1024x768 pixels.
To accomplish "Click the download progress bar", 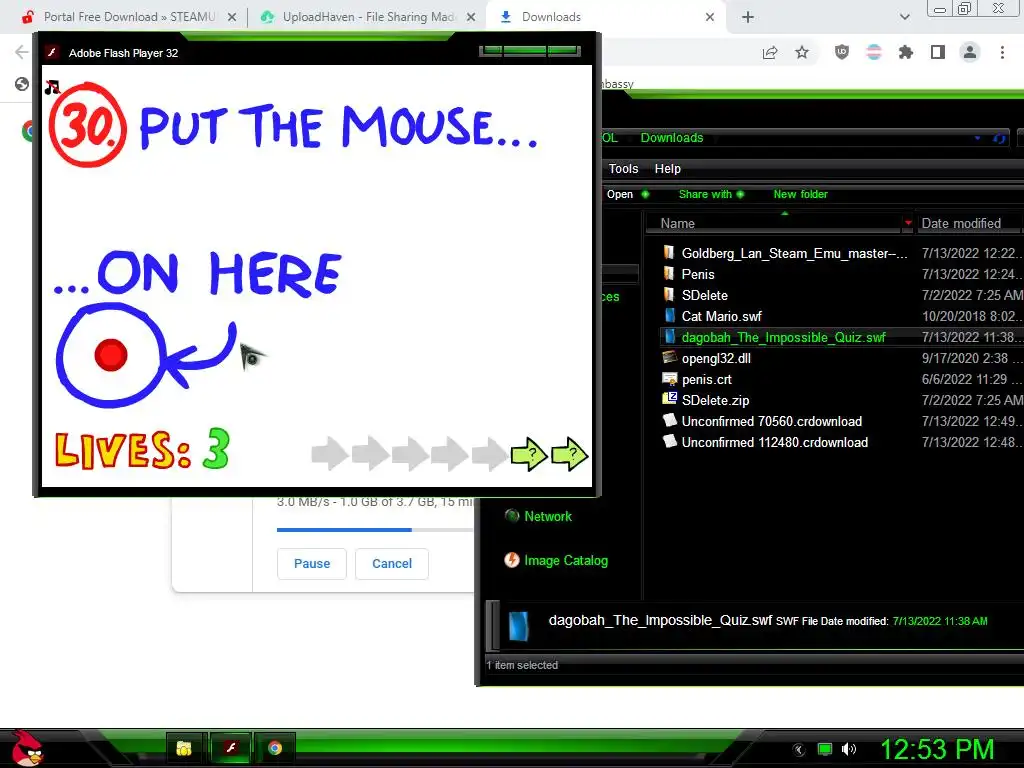I will pyautogui.click(x=375, y=530).
